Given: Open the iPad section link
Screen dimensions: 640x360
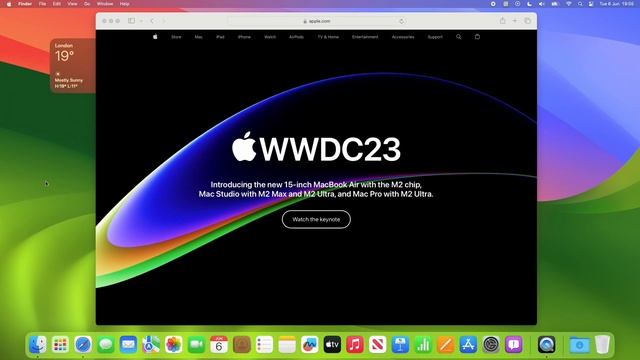Looking at the screenshot, I should click(220, 37).
